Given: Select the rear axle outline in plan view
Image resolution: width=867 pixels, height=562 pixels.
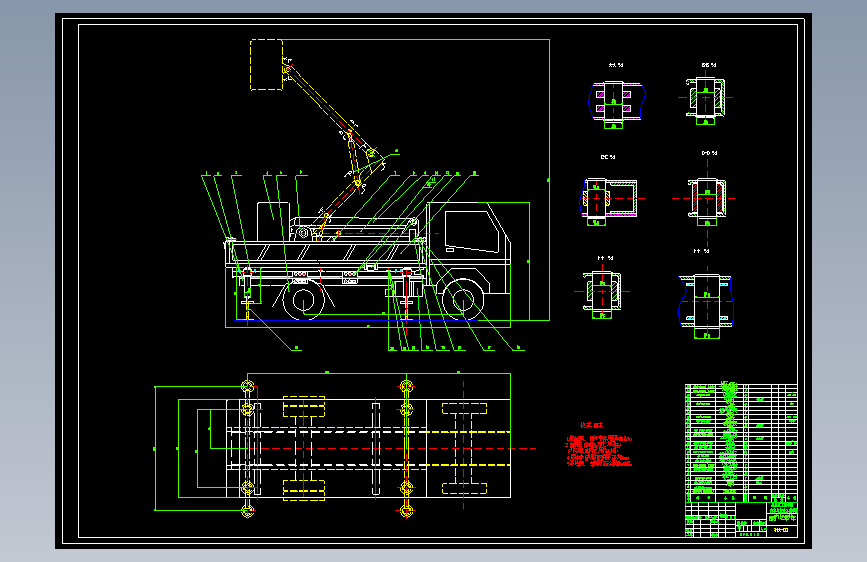Looking at the screenshot, I should coord(304,449).
